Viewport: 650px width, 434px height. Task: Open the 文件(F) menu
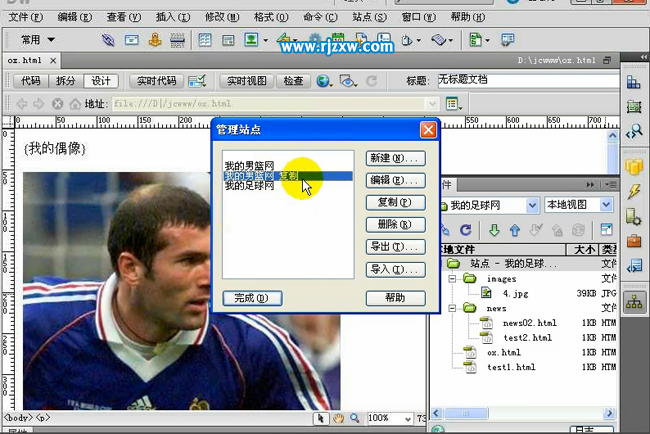(x=26, y=17)
